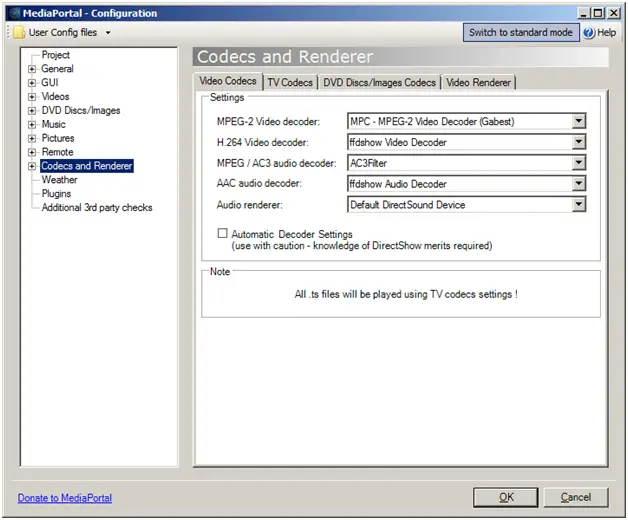Open the Donate to MediaPortal link
The height and width of the screenshot is (520, 628).
click(65, 498)
